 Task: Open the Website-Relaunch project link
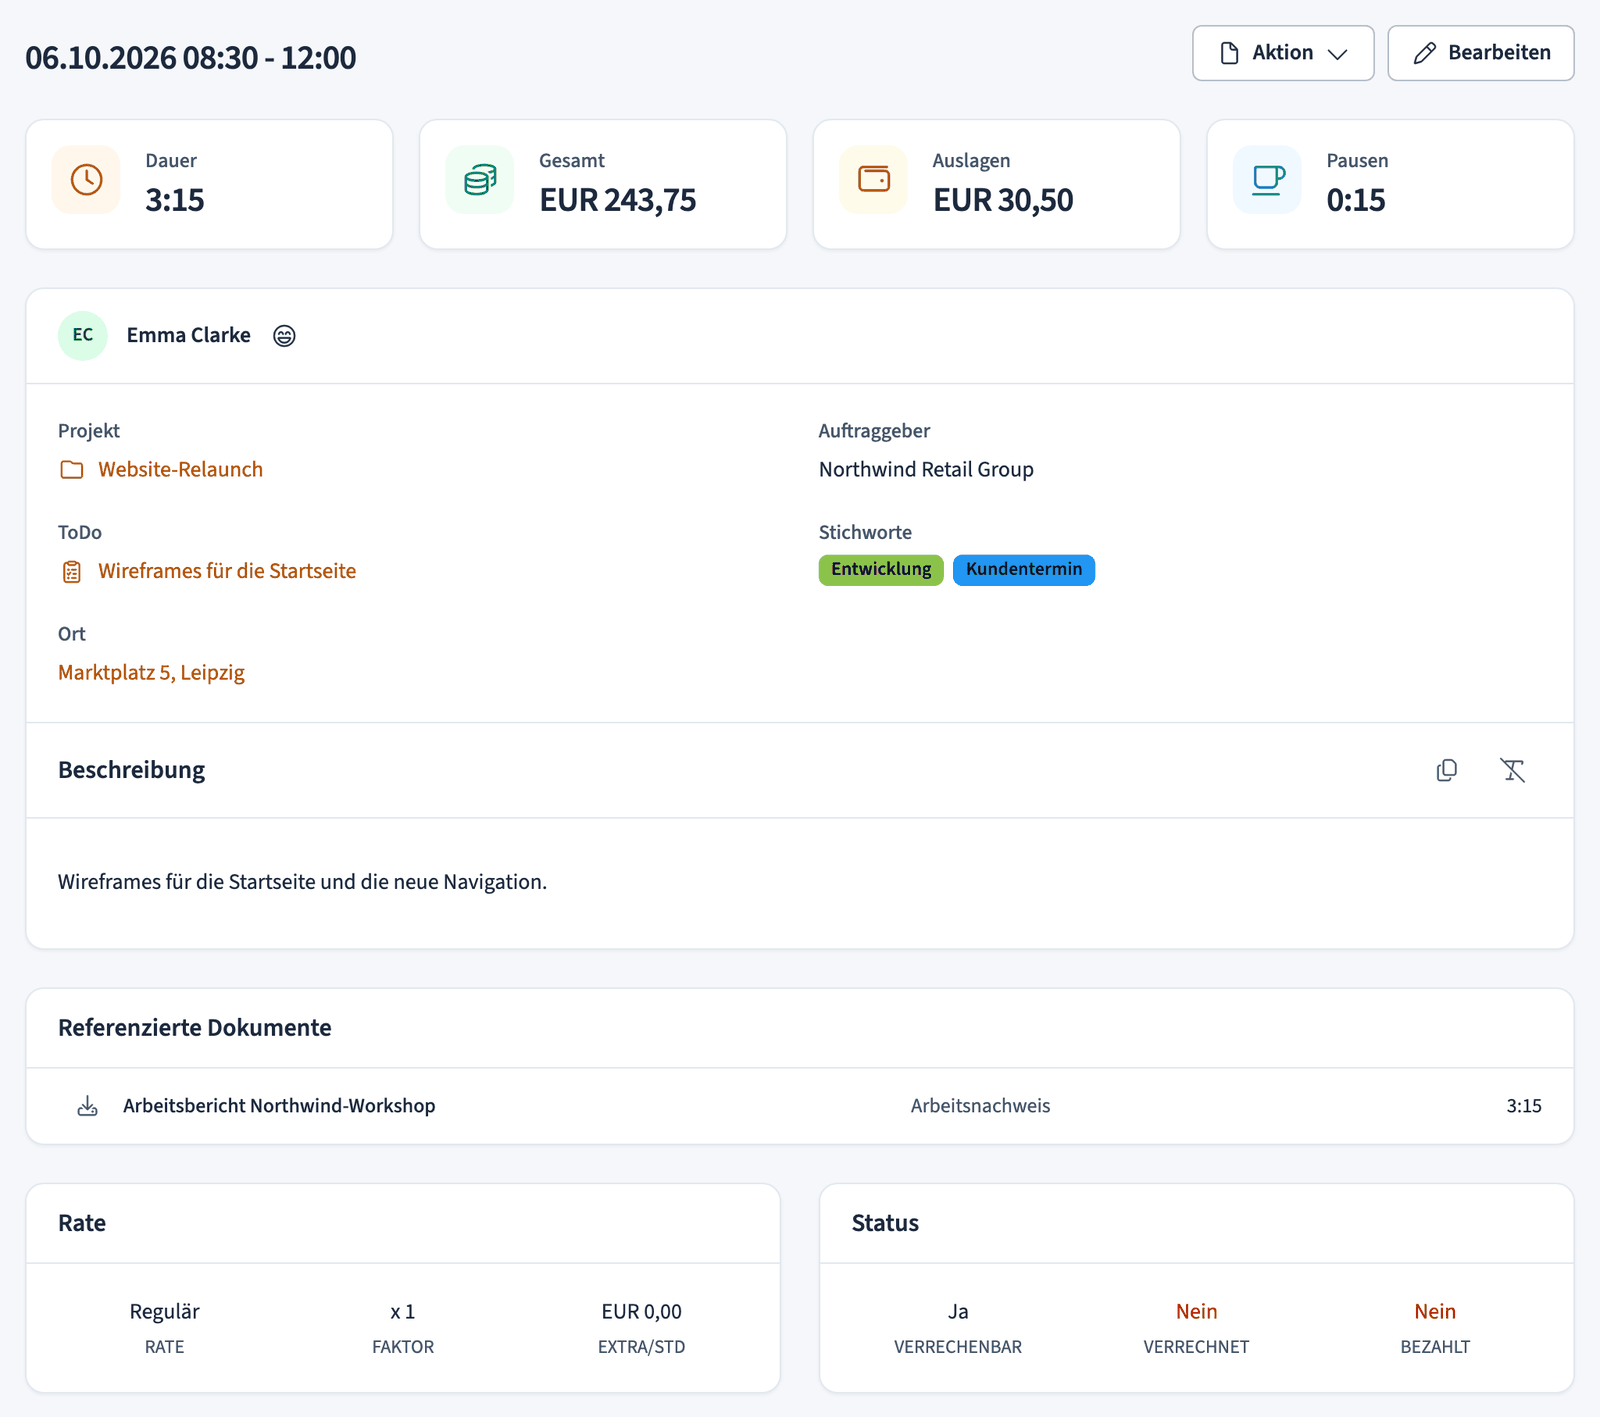(180, 470)
